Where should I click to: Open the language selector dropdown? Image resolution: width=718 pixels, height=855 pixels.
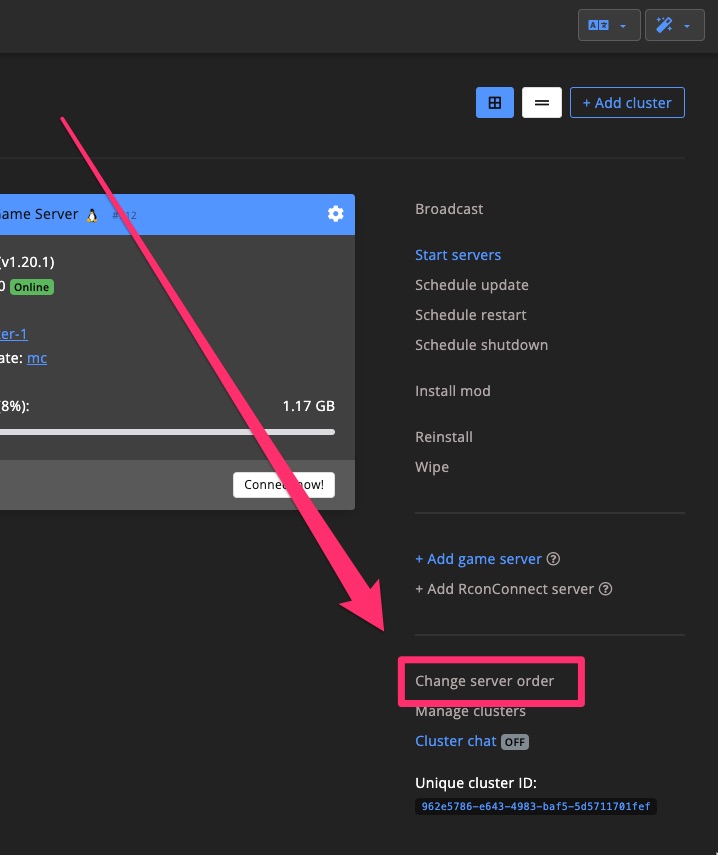point(608,25)
